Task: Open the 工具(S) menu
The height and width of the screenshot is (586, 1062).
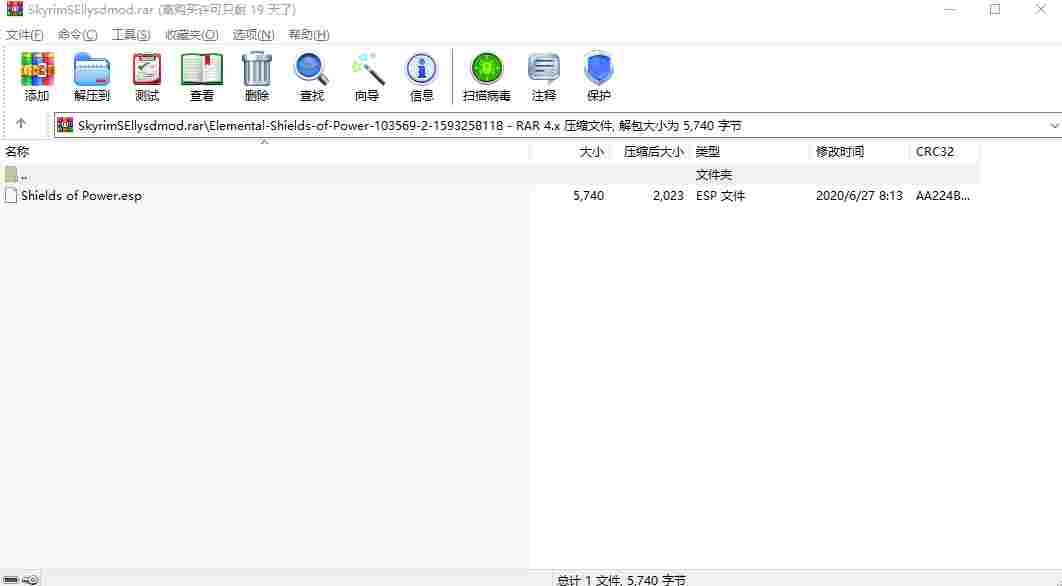Action: [131, 35]
